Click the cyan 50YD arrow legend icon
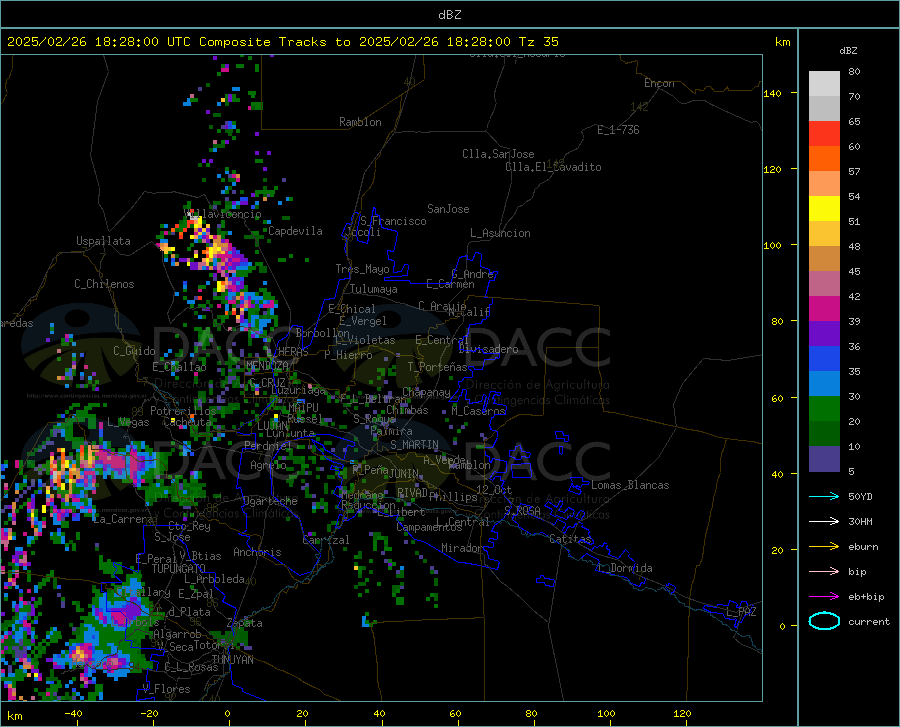Screen dimensions: 900x727 [x=824, y=496]
